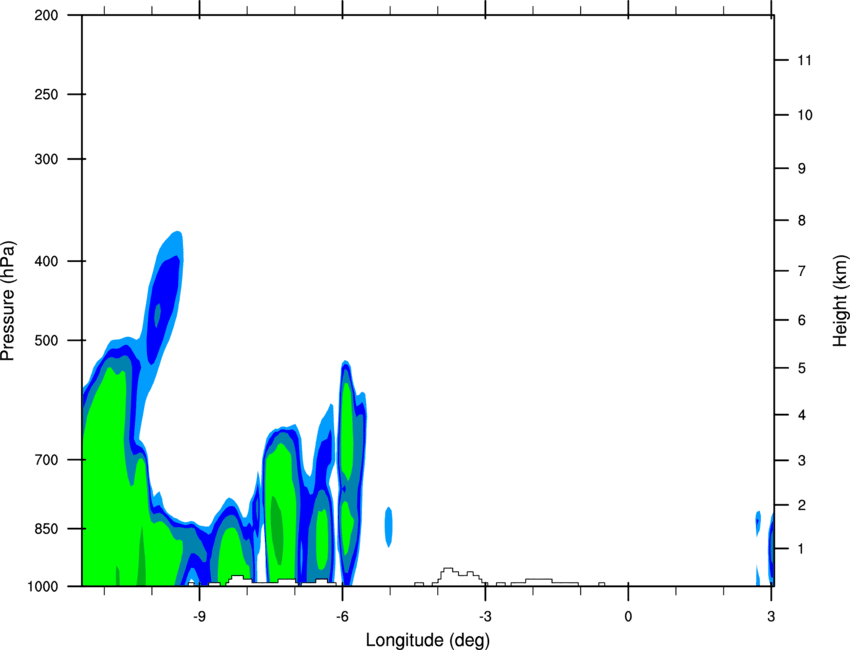Click the 850 pressure tick label
850x650 pixels.
[46, 529]
